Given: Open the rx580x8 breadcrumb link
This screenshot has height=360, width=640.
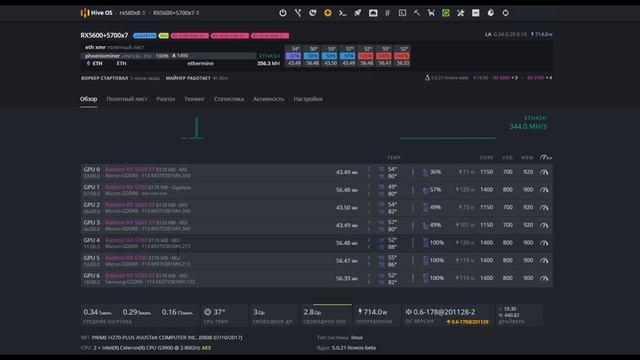Looking at the screenshot, I should 132,13.
